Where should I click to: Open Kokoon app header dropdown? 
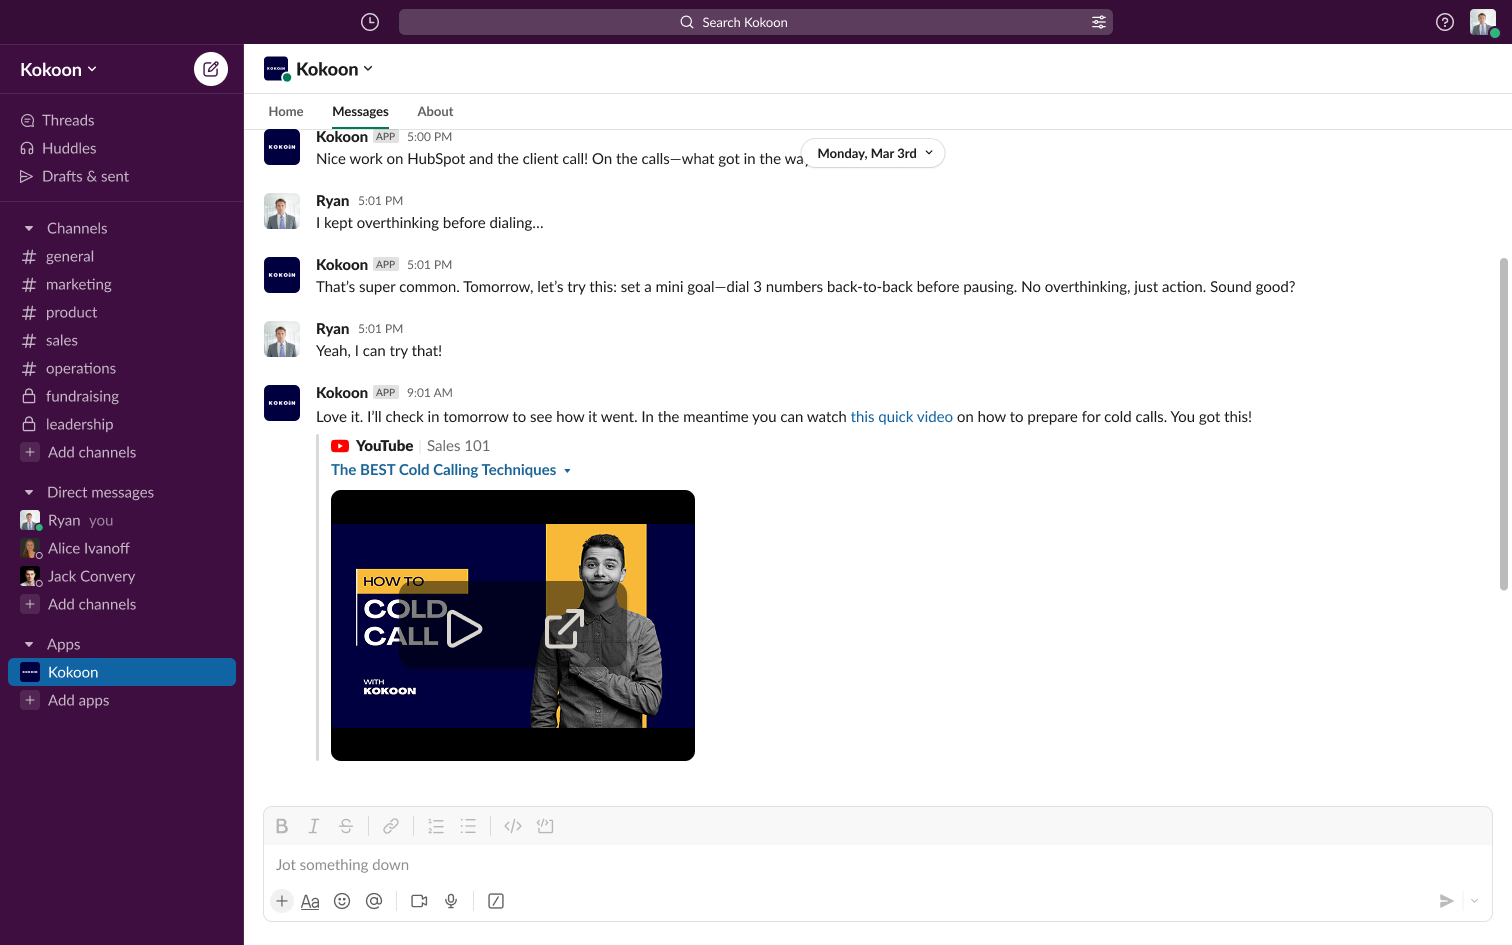[x=334, y=69]
